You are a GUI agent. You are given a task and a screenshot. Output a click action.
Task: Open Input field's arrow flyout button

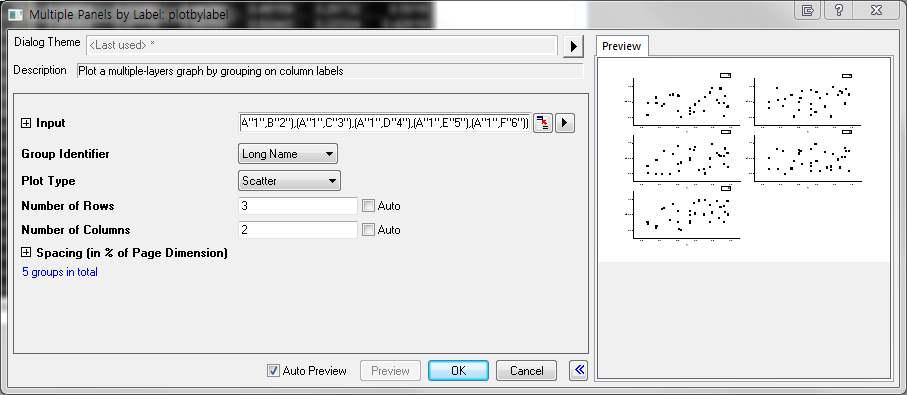(x=565, y=123)
